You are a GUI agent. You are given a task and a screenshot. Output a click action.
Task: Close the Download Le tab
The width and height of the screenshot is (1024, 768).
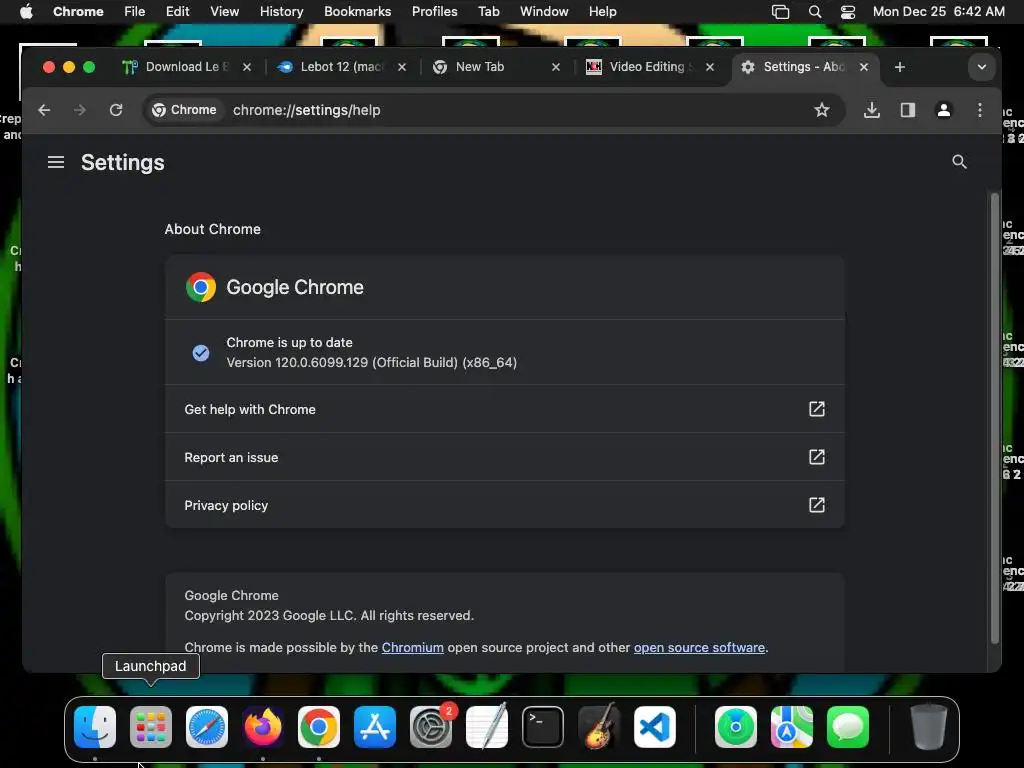tap(247, 67)
